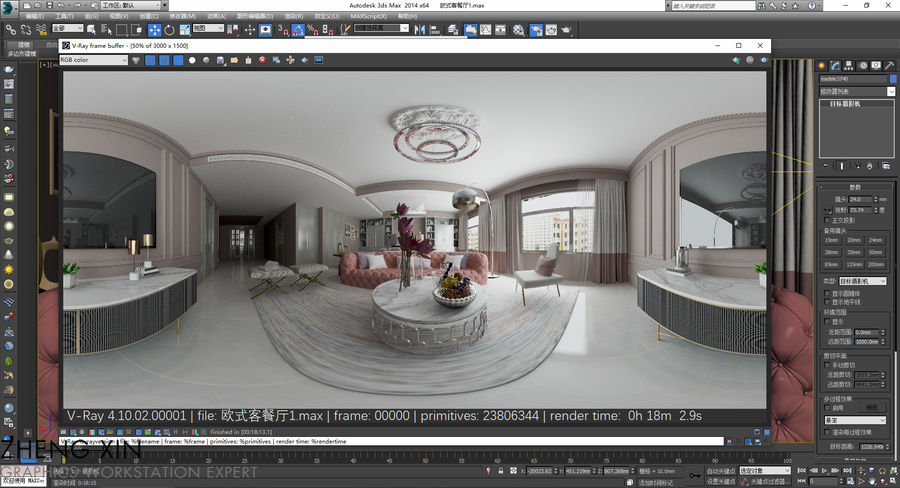Open the modifier list dropdown
This screenshot has height=488, width=900.
tap(856, 92)
